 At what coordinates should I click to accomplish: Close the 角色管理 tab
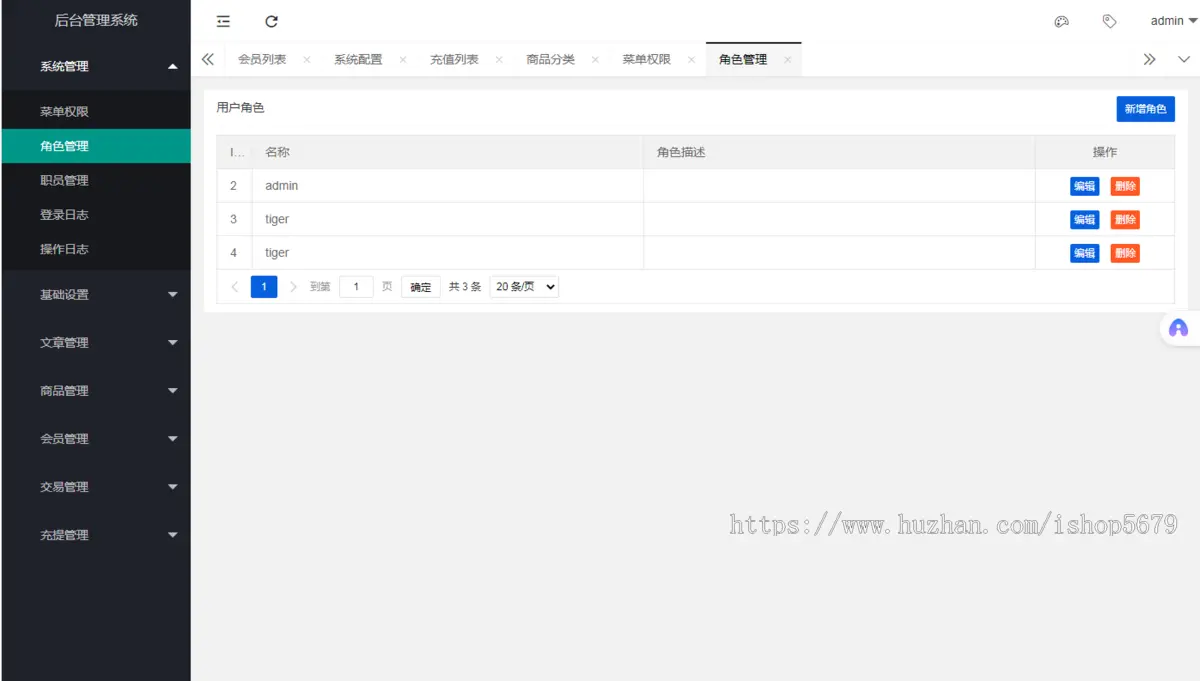(788, 60)
